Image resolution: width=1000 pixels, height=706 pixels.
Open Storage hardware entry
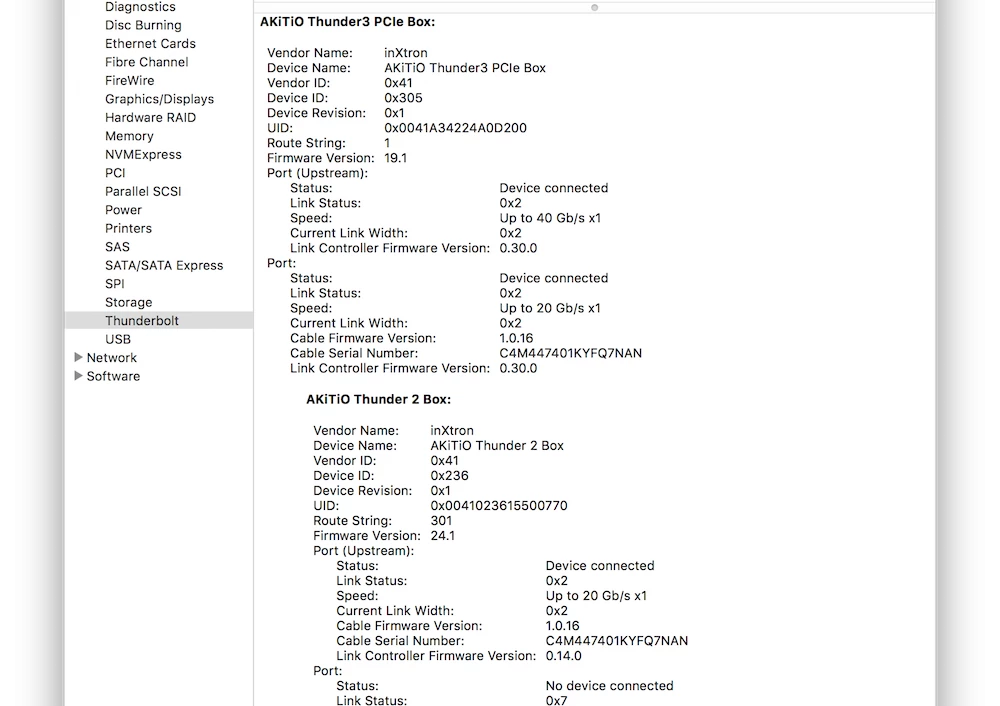click(129, 302)
